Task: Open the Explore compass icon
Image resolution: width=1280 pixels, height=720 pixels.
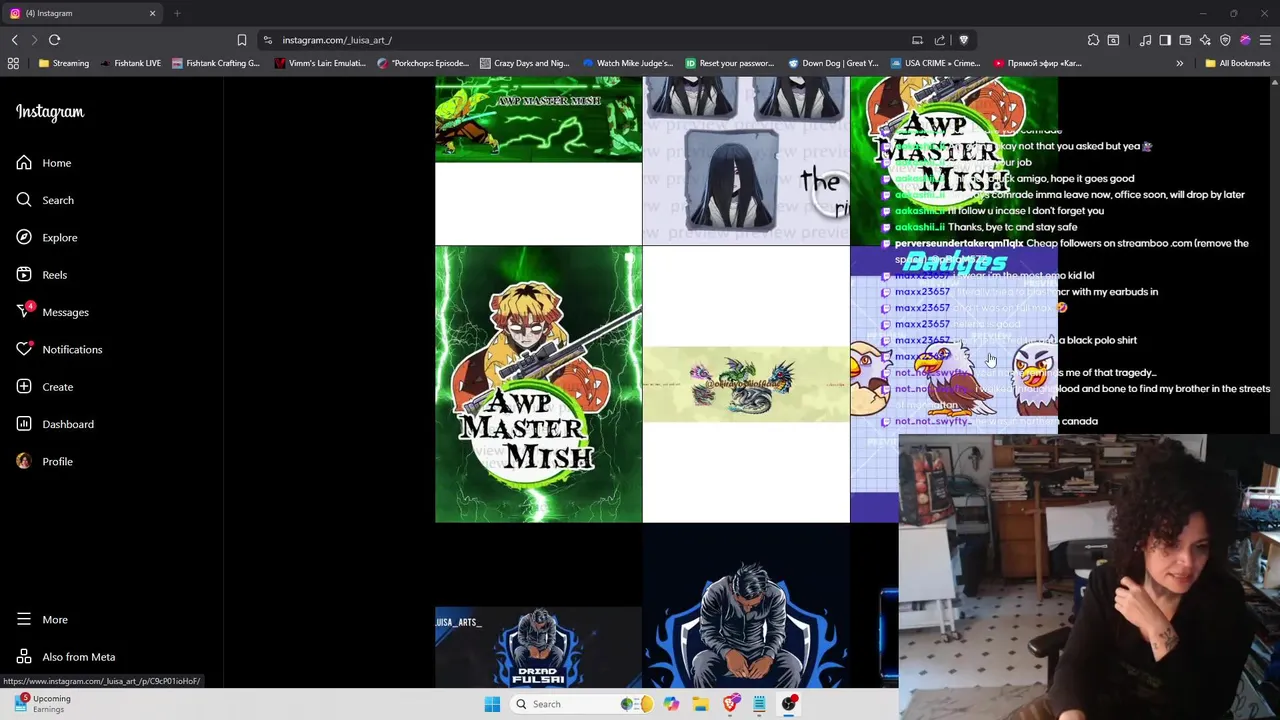Action: (24, 237)
